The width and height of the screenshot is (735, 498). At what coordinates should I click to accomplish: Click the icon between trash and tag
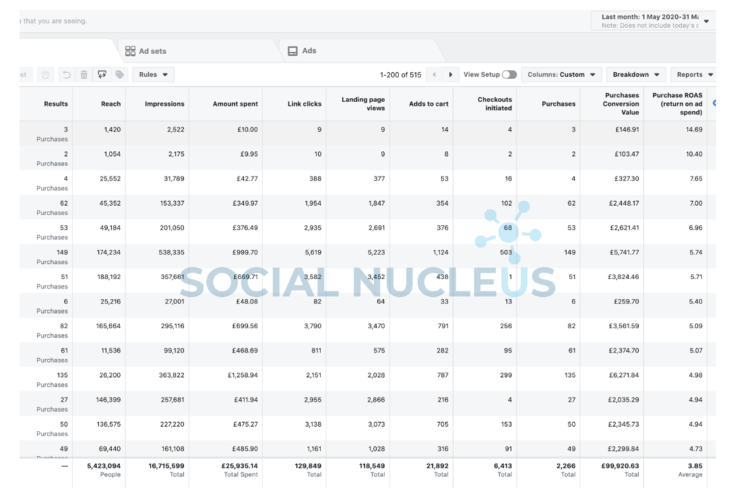101,75
